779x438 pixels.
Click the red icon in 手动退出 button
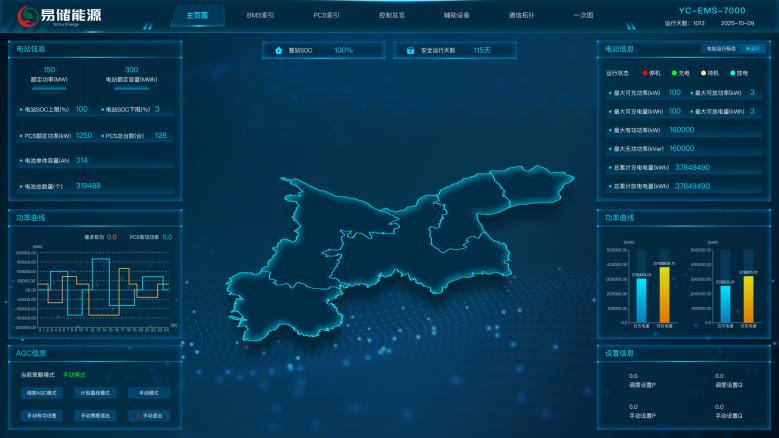pos(138,416)
